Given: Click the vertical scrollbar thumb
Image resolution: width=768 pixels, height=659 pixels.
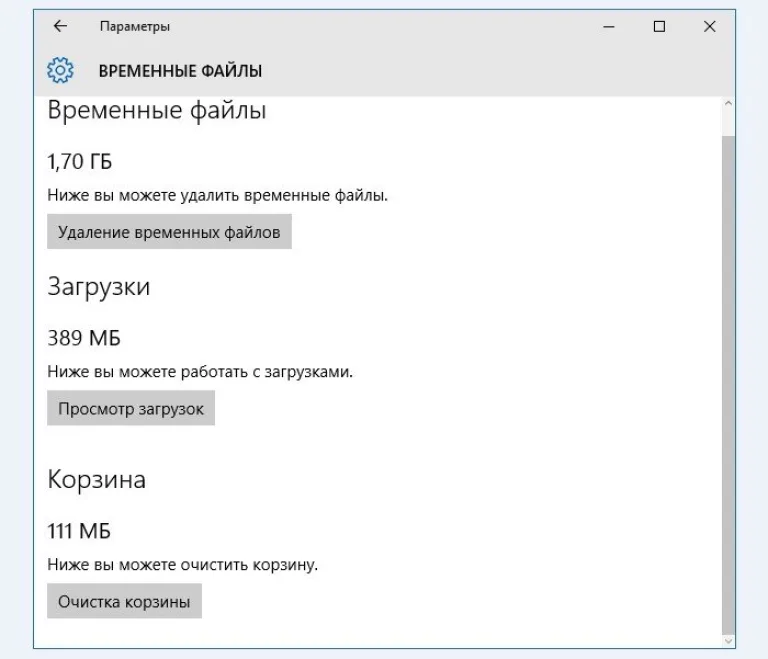Looking at the screenshot, I should click(728, 385).
